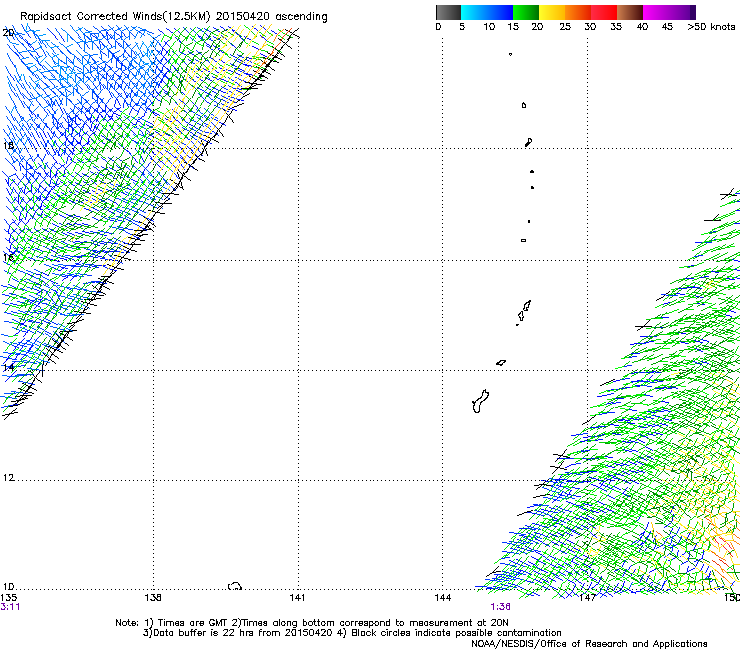Click the latitude label '18' on left axis
The height and width of the screenshot is (650, 740).
[8, 145]
